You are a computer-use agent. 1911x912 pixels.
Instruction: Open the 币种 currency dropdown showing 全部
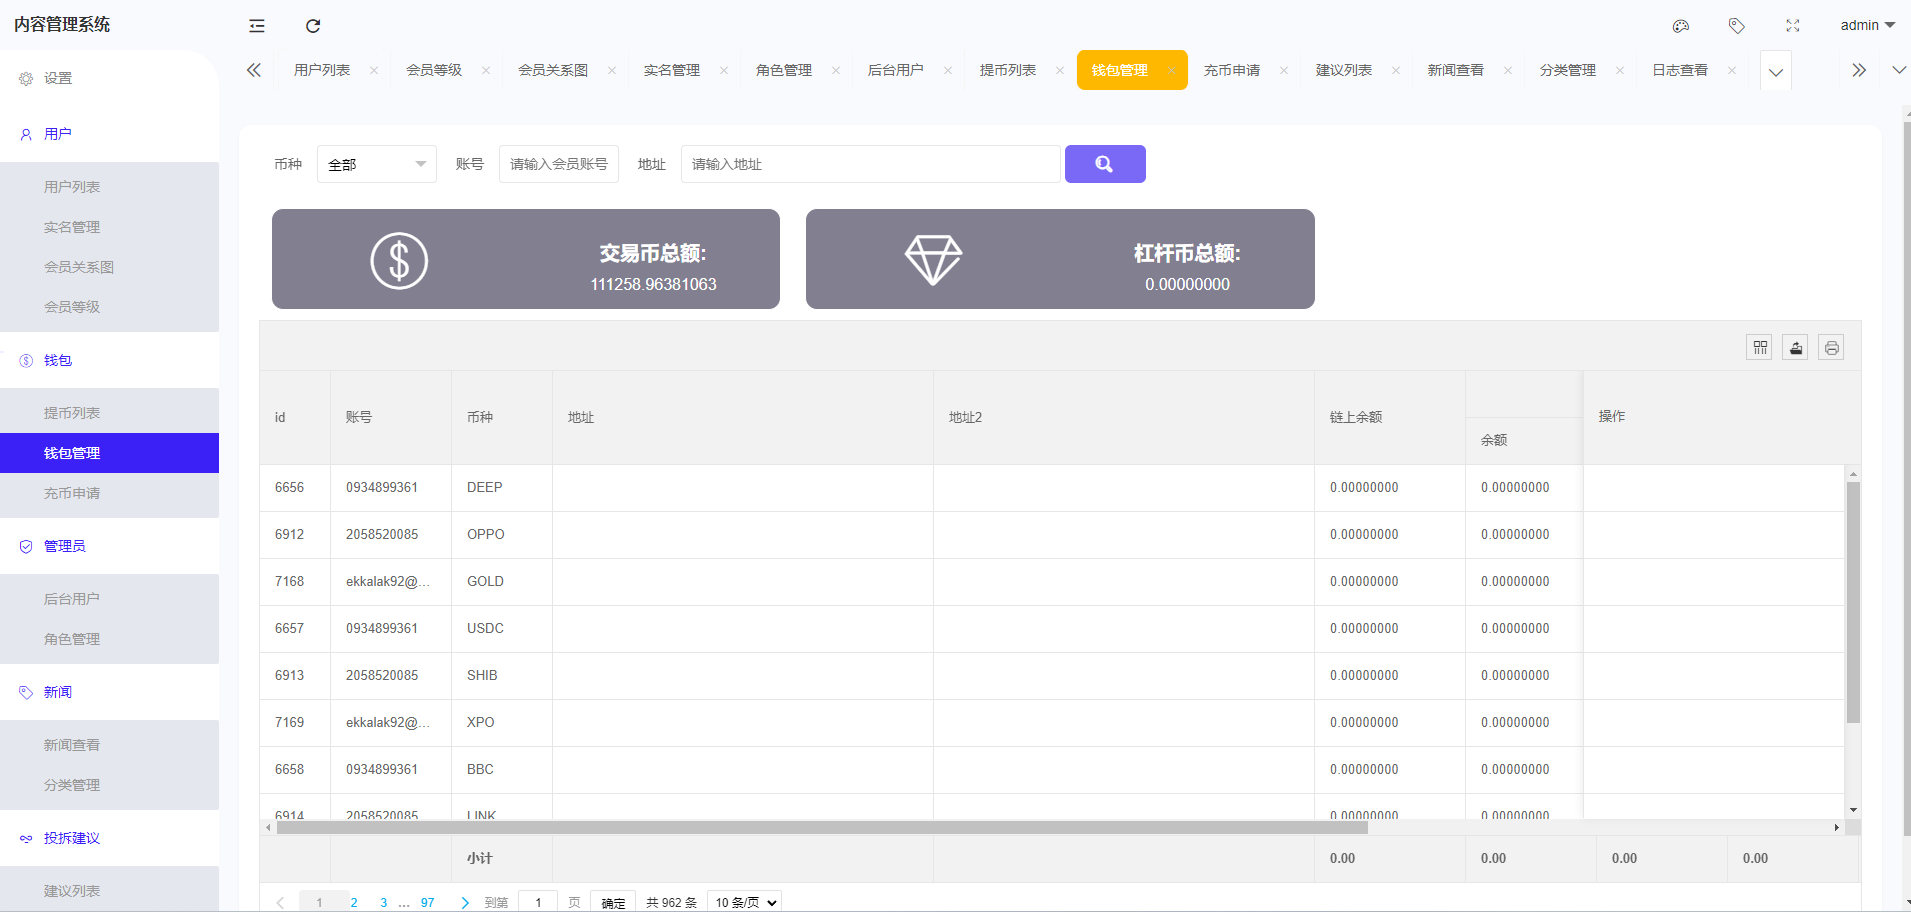pyautogui.click(x=376, y=163)
